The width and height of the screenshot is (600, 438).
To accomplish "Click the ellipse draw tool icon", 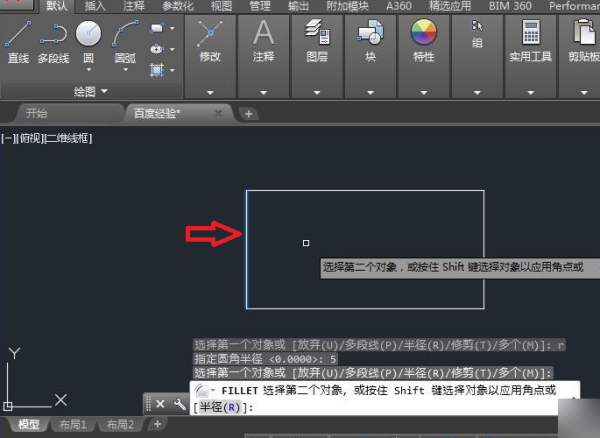I will pyautogui.click(x=157, y=49).
